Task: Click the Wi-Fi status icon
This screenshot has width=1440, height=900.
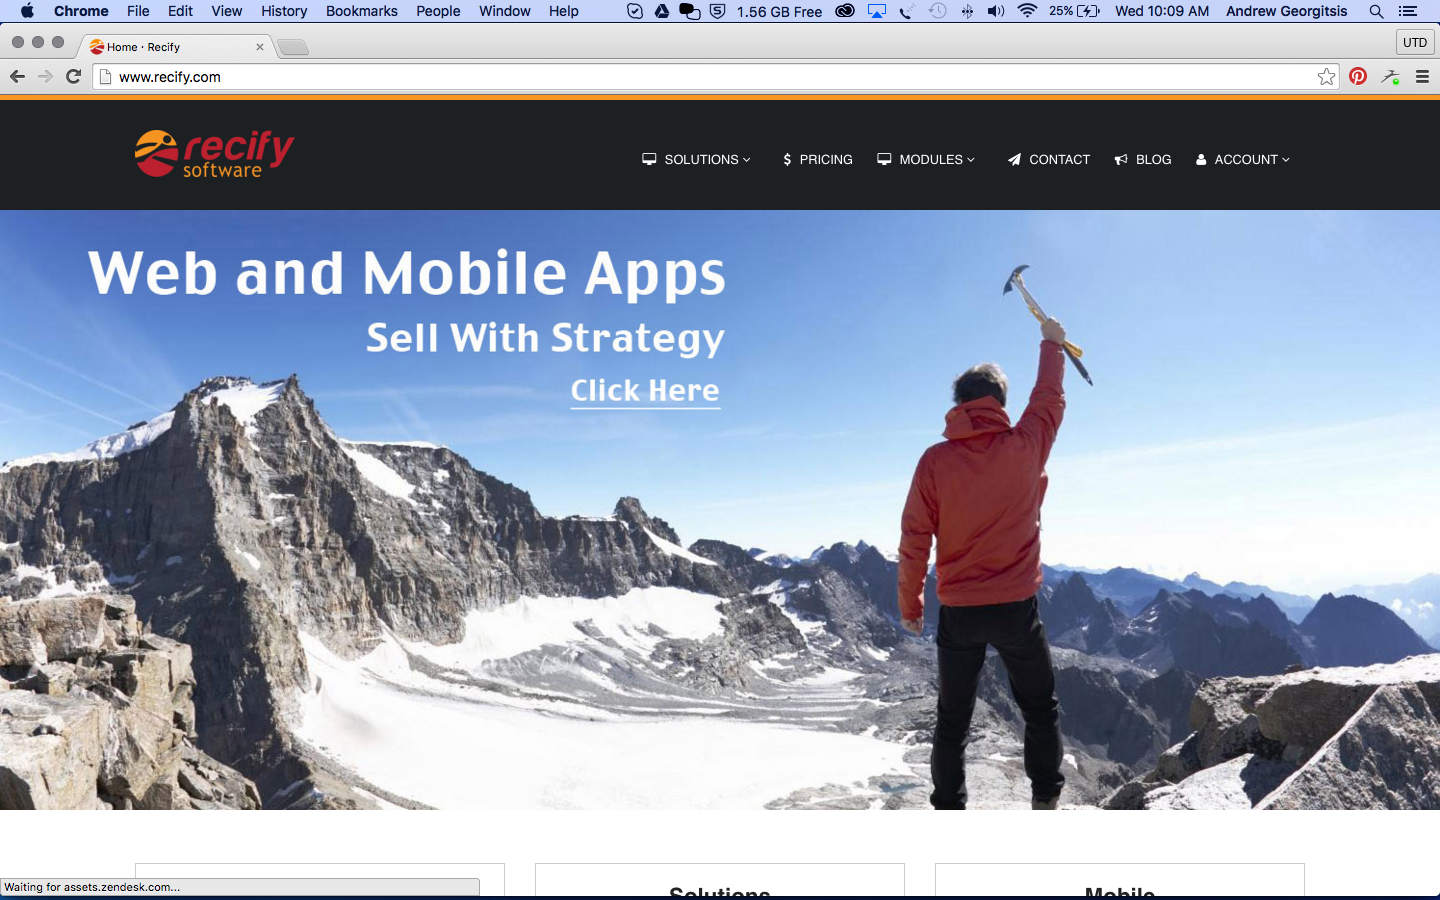Action: point(1027,11)
